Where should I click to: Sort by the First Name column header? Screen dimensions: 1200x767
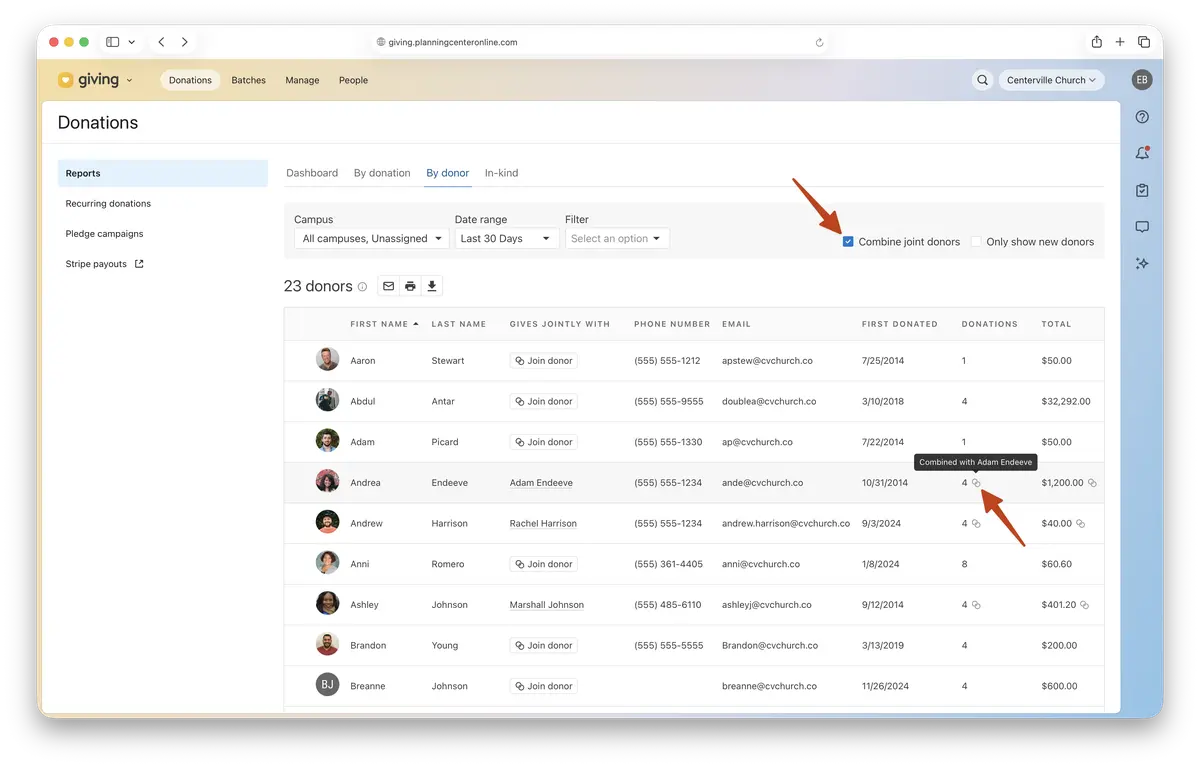[x=384, y=324]
